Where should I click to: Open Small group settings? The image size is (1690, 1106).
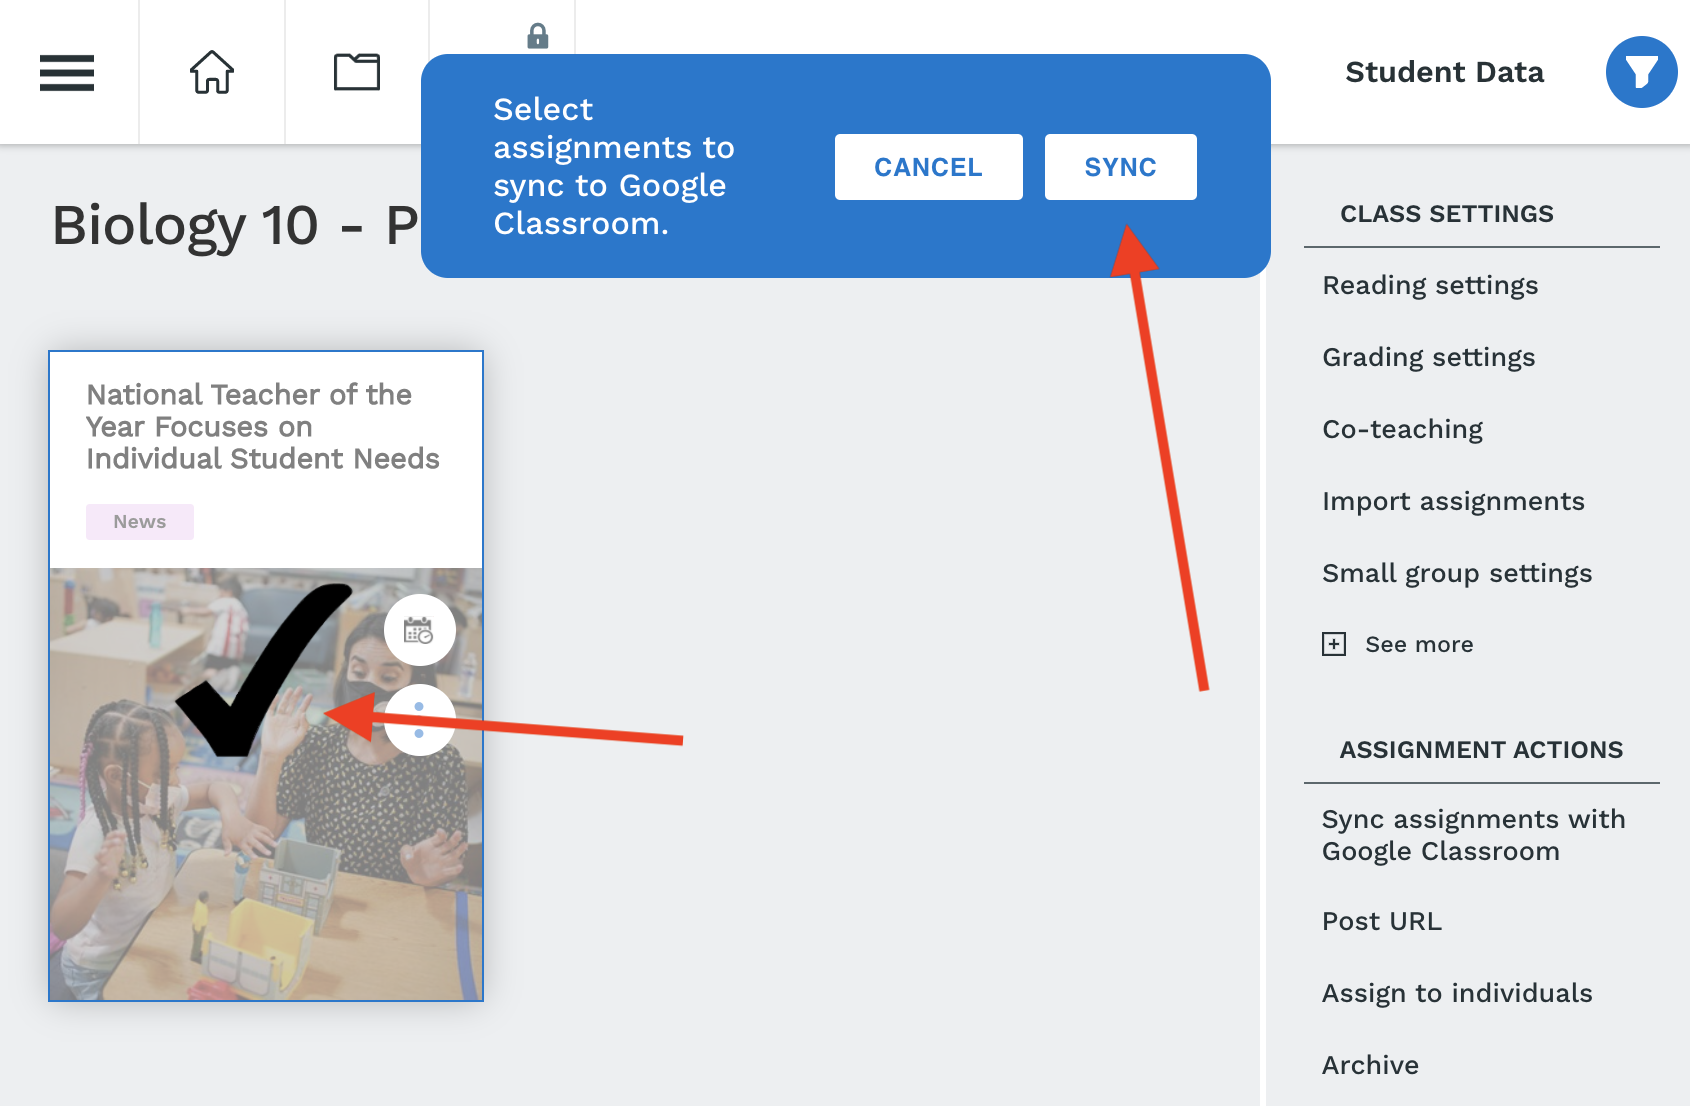click(1457, 574)
